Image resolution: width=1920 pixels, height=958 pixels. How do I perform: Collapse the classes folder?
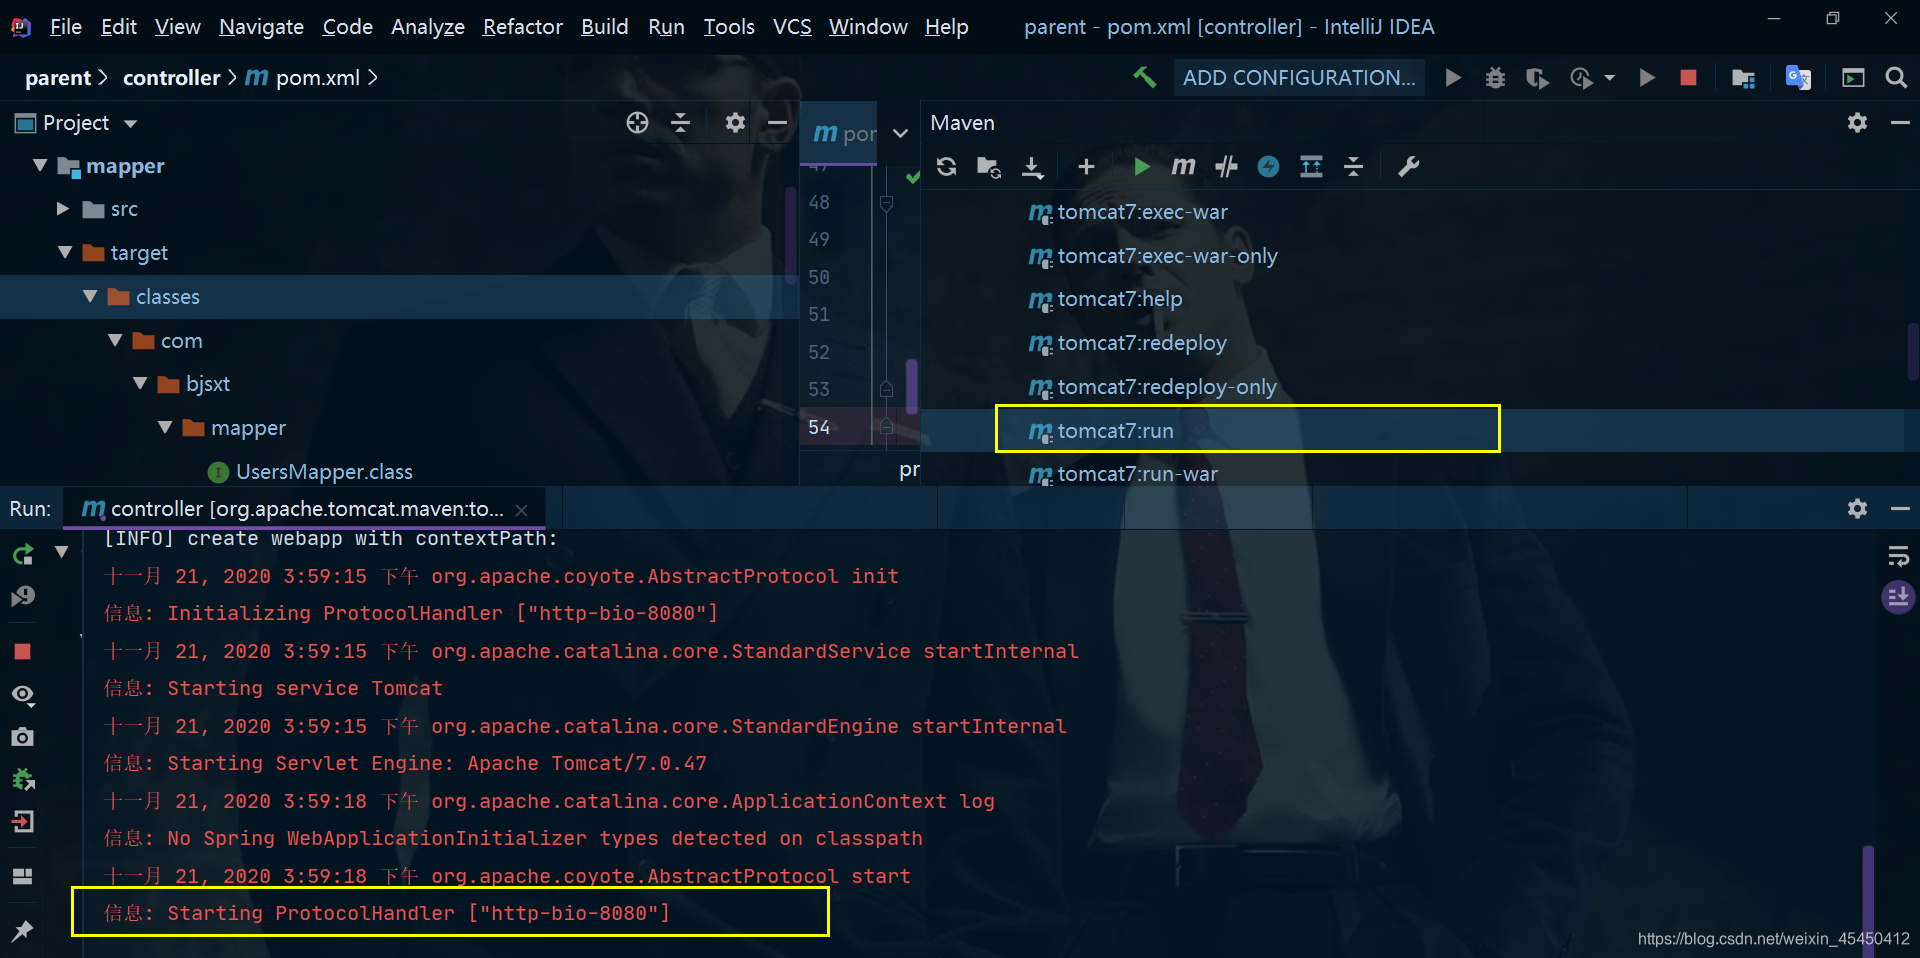click(90, 296)
